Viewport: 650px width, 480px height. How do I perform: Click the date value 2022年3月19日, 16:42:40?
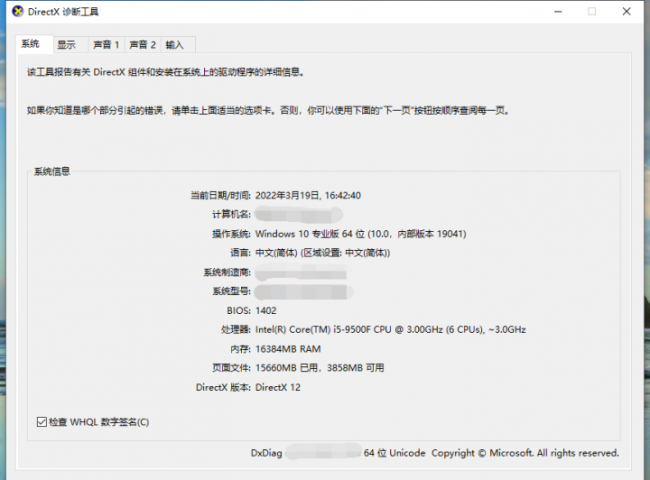coord(308,195)
